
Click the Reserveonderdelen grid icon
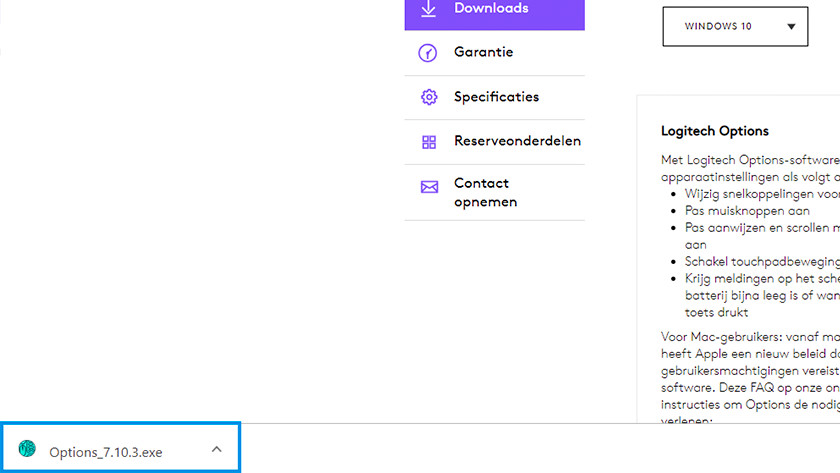(x=429, y=142)
